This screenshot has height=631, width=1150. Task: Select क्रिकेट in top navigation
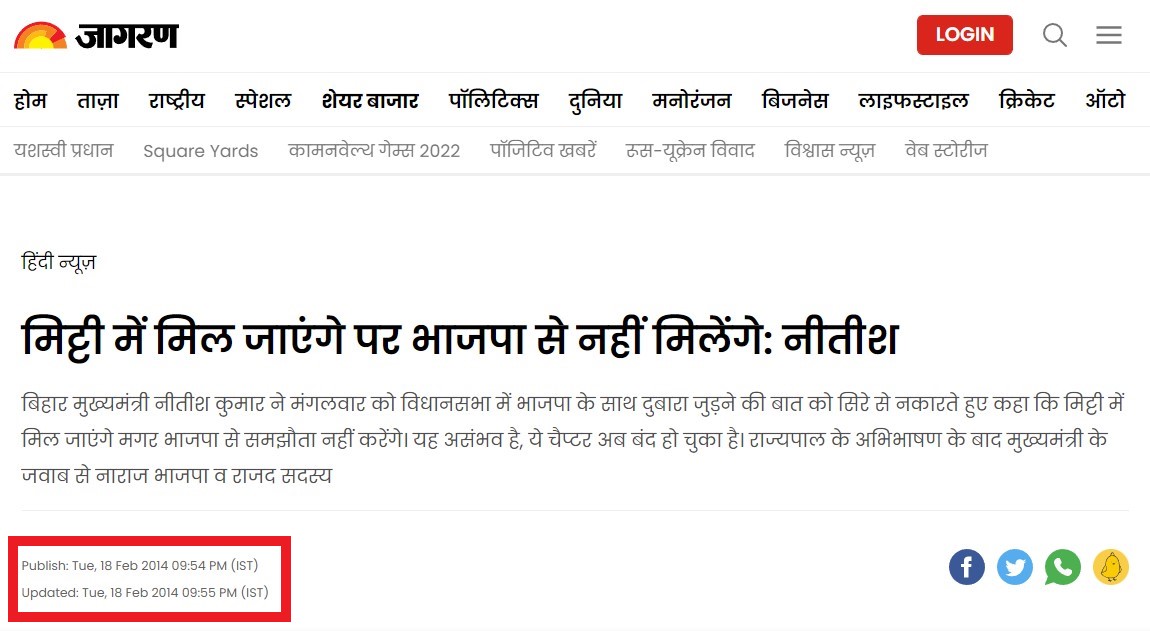coord(1027,100)
